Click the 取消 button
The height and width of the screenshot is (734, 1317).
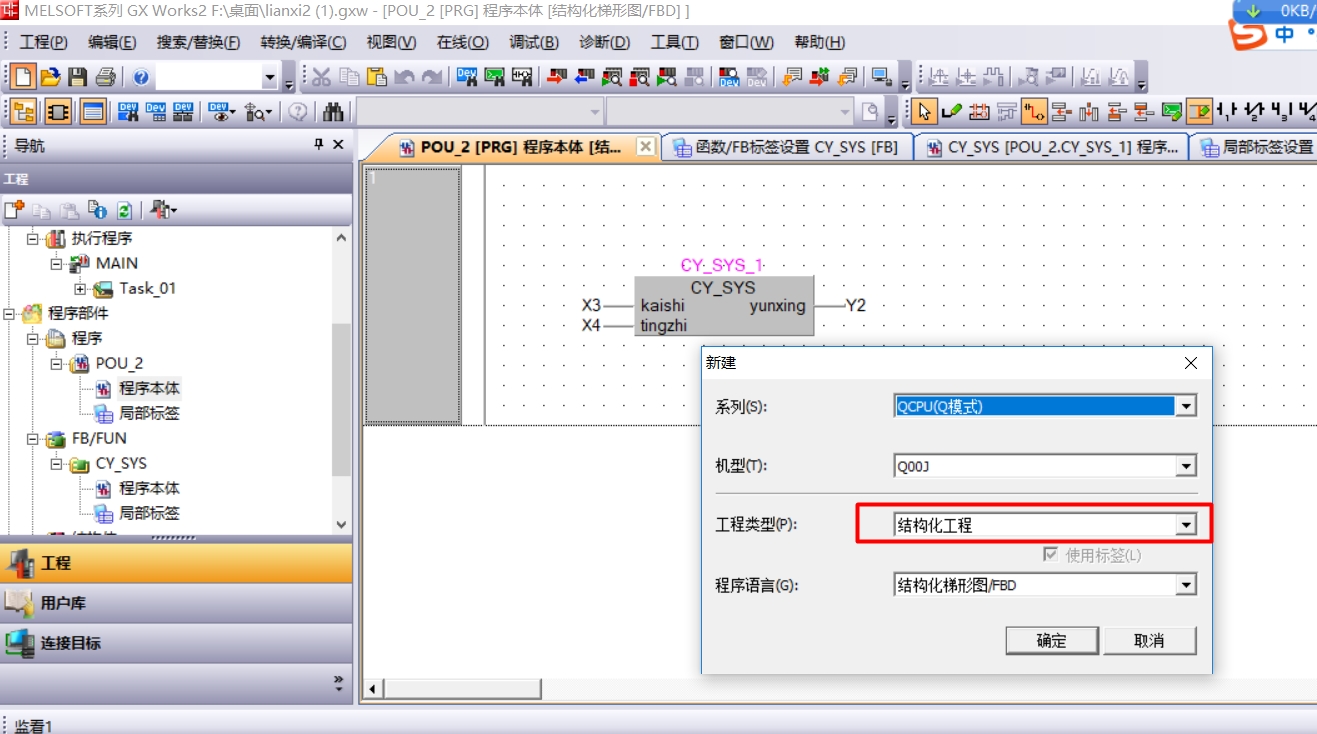[1149, 641]
